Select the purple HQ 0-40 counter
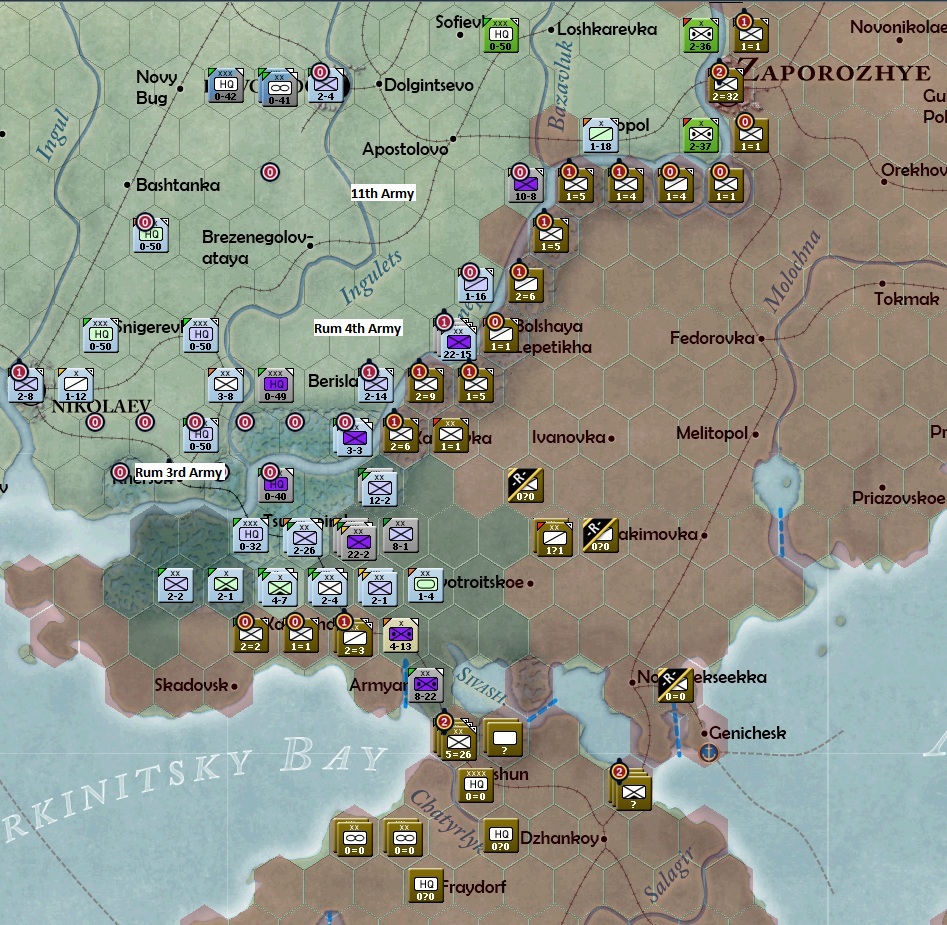This screenshot has height=925, width=947. (x=275, y=485)
